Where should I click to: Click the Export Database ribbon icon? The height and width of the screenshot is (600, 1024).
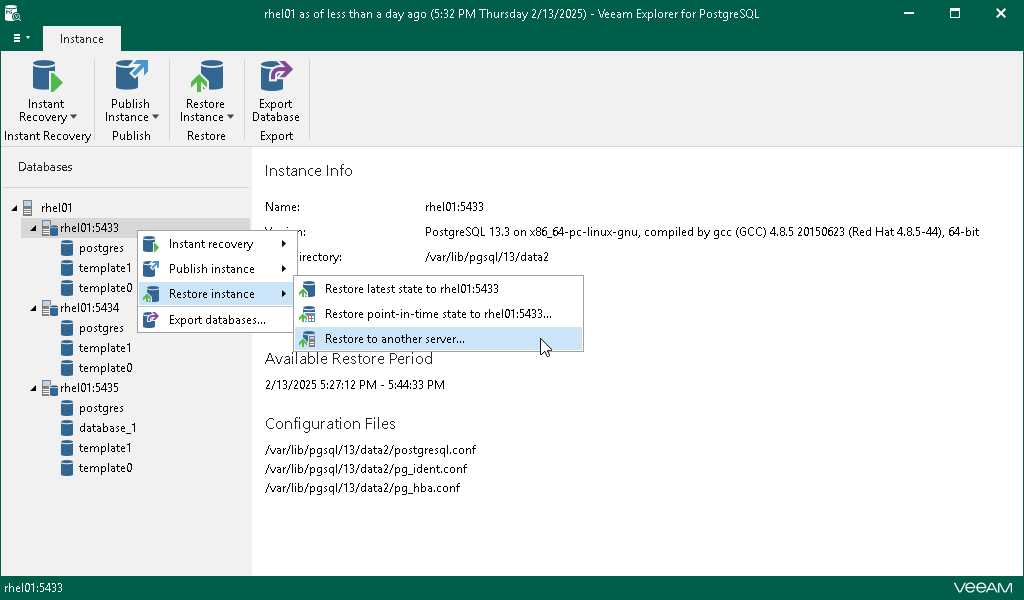tap(275, 77)
